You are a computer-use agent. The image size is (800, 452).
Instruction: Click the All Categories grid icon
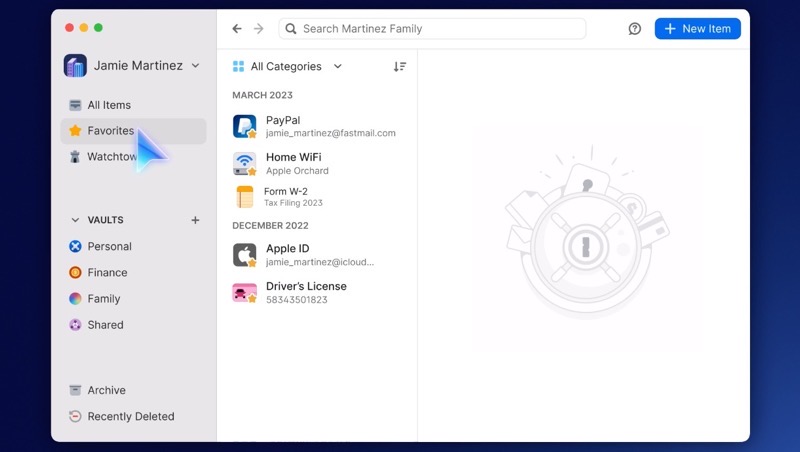[238, 66]
